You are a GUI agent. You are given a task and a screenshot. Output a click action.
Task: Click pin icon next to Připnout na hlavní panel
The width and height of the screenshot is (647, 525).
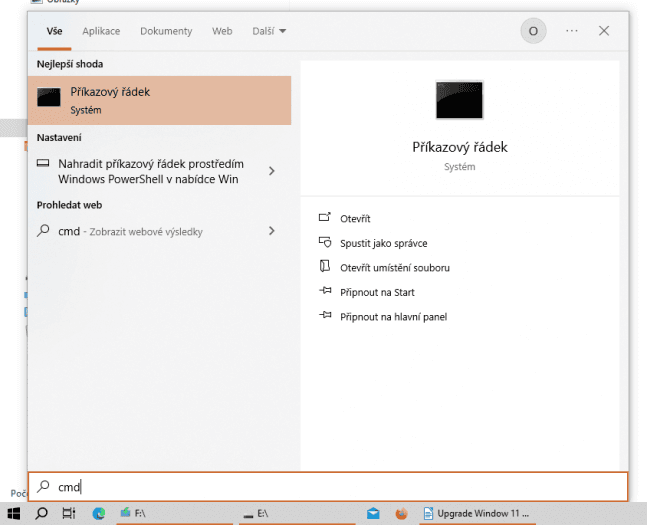325,315
